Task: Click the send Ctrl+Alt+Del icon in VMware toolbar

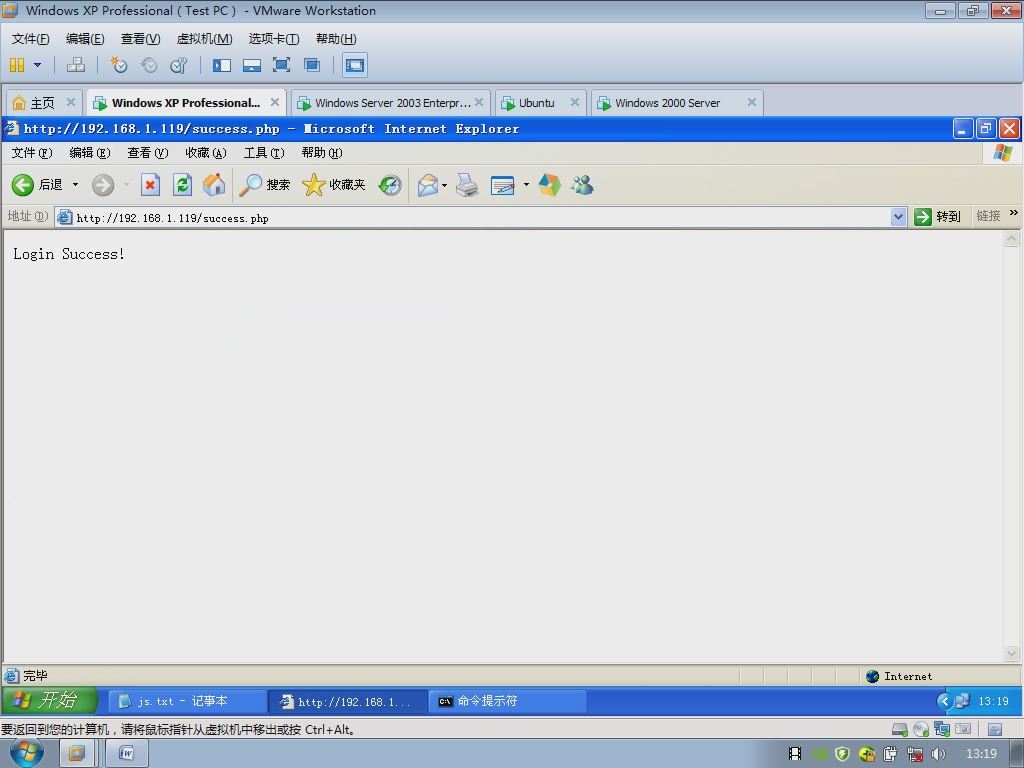Action: pyautogui.click(x=76, y=65)
